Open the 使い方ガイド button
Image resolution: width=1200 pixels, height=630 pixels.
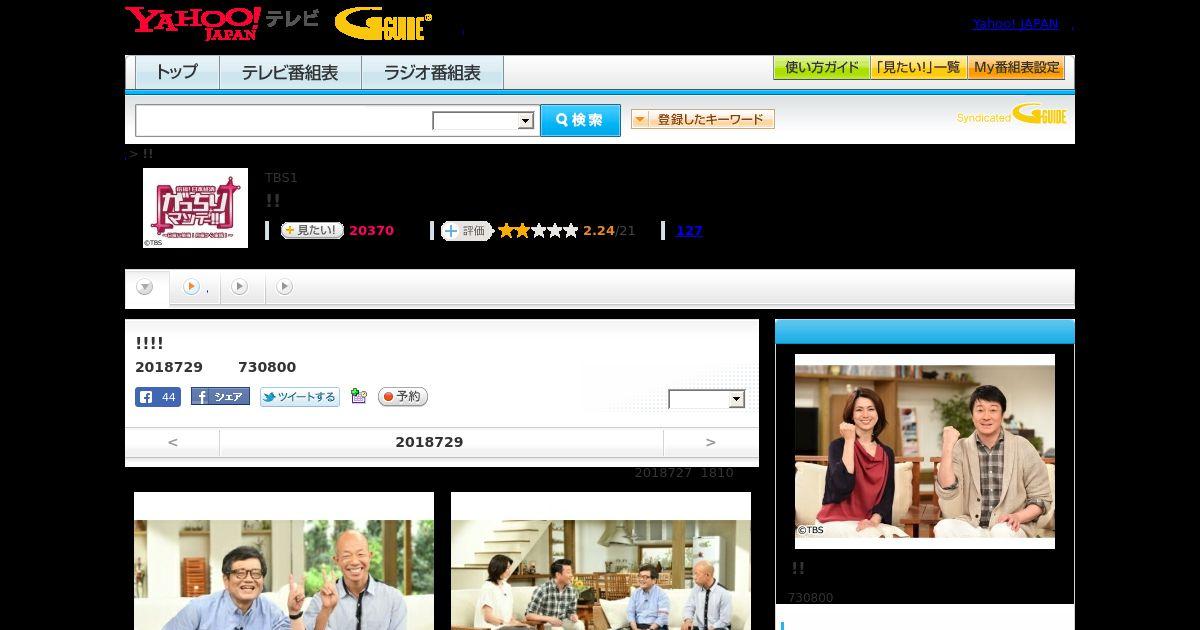pos(821,68)
